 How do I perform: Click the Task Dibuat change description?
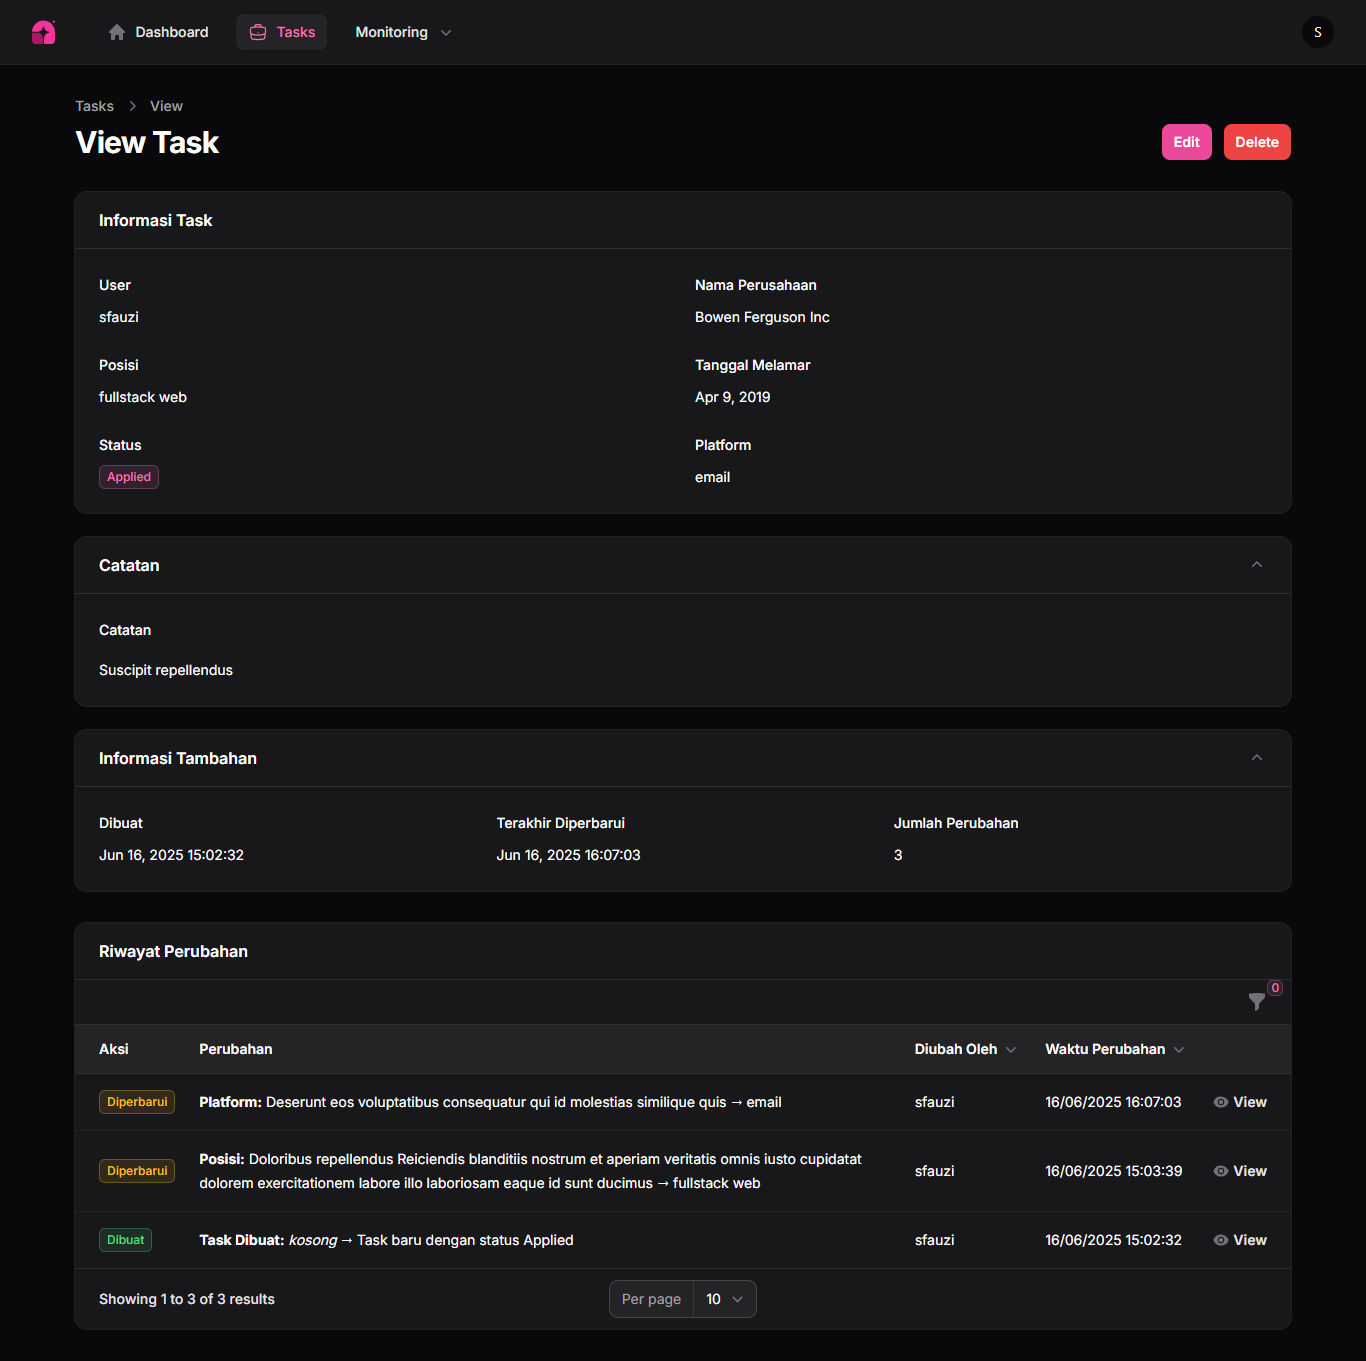point(386,1240)
